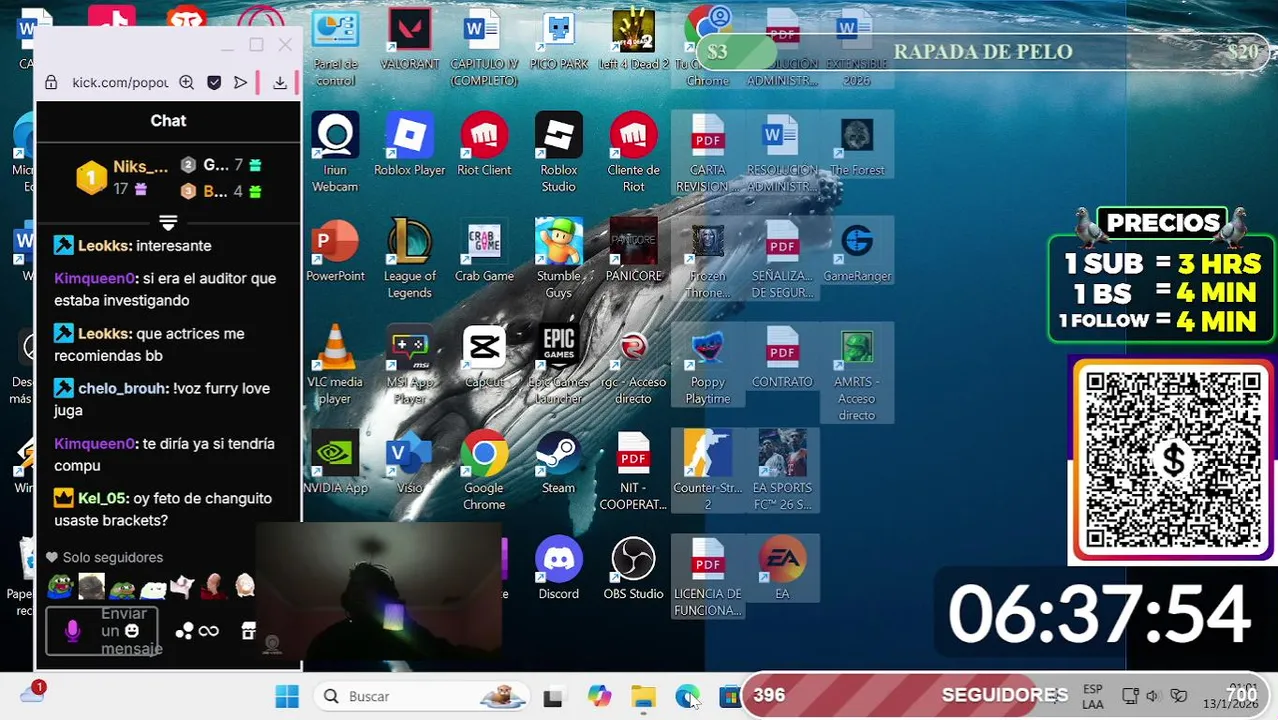Viewport: 1278px width, 720px height.
Task: Open the Epic Games Launcher shortcut
Action: coord(558,365)
